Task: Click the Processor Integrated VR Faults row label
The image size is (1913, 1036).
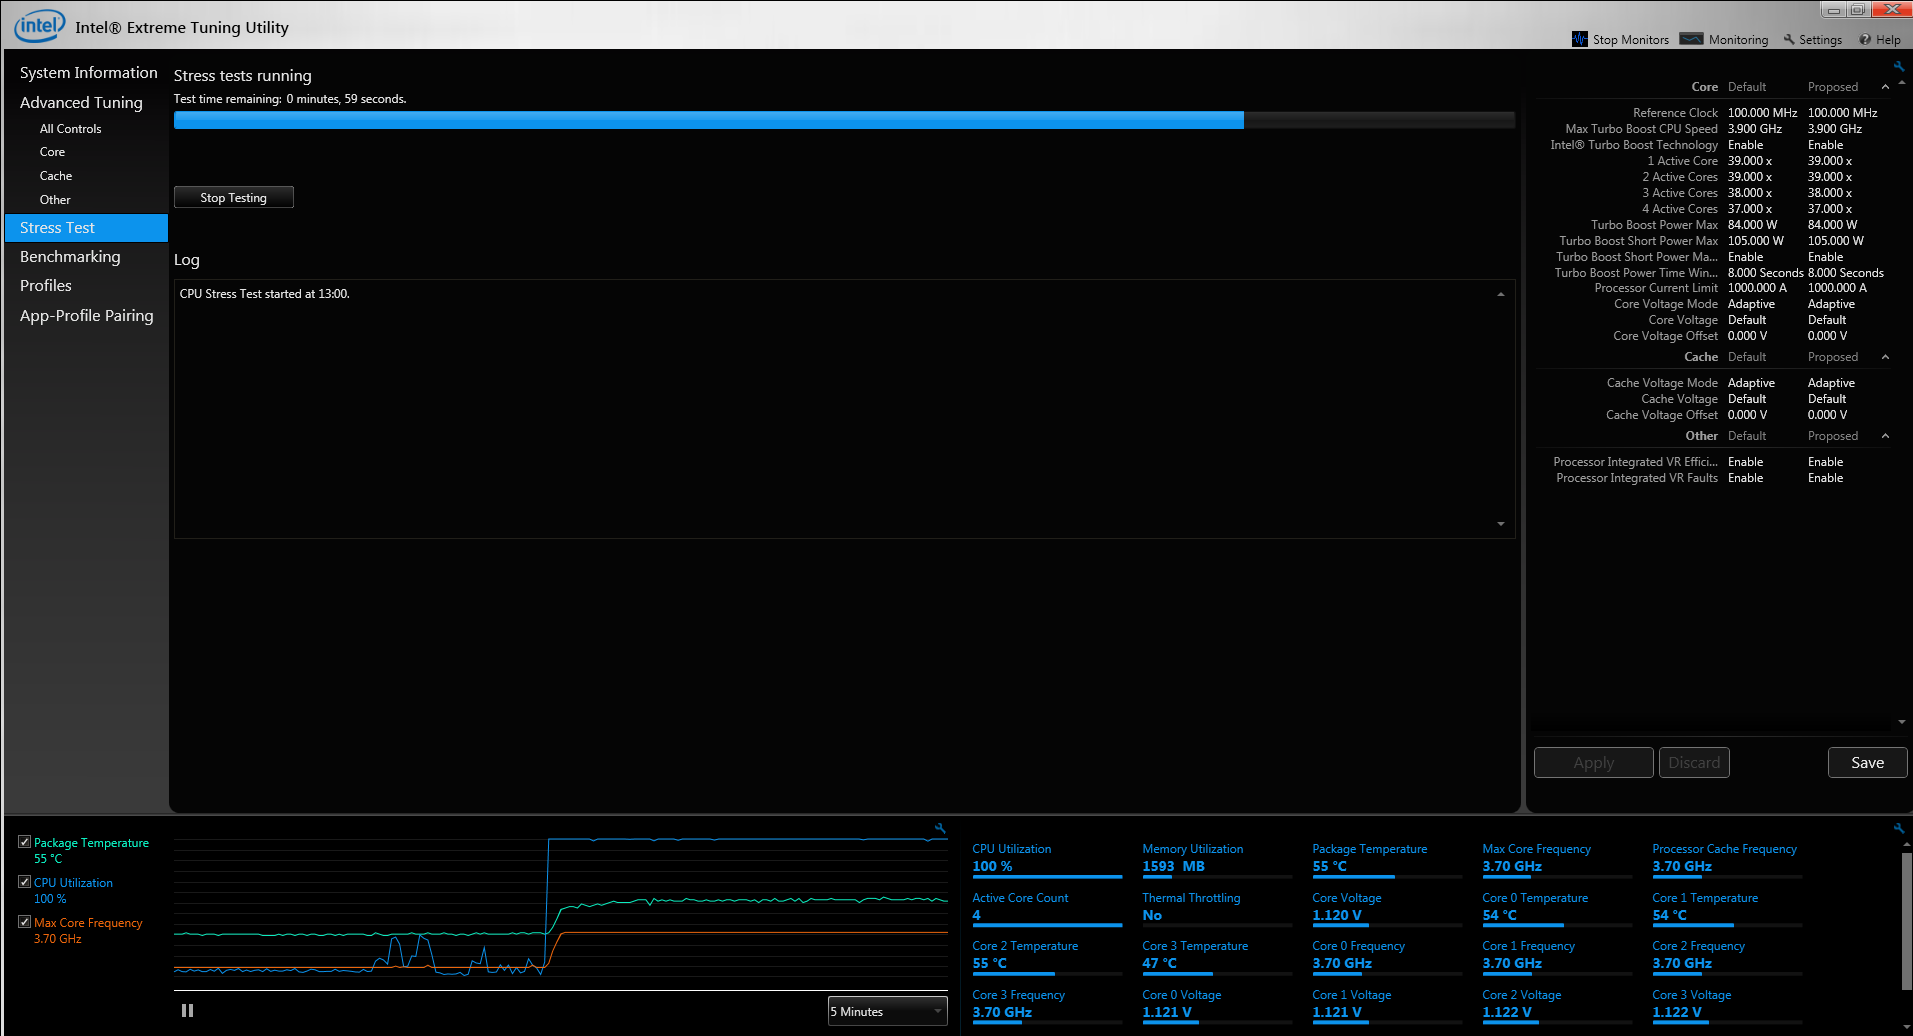Action: pyautogui.click(x=1637, y=478)
